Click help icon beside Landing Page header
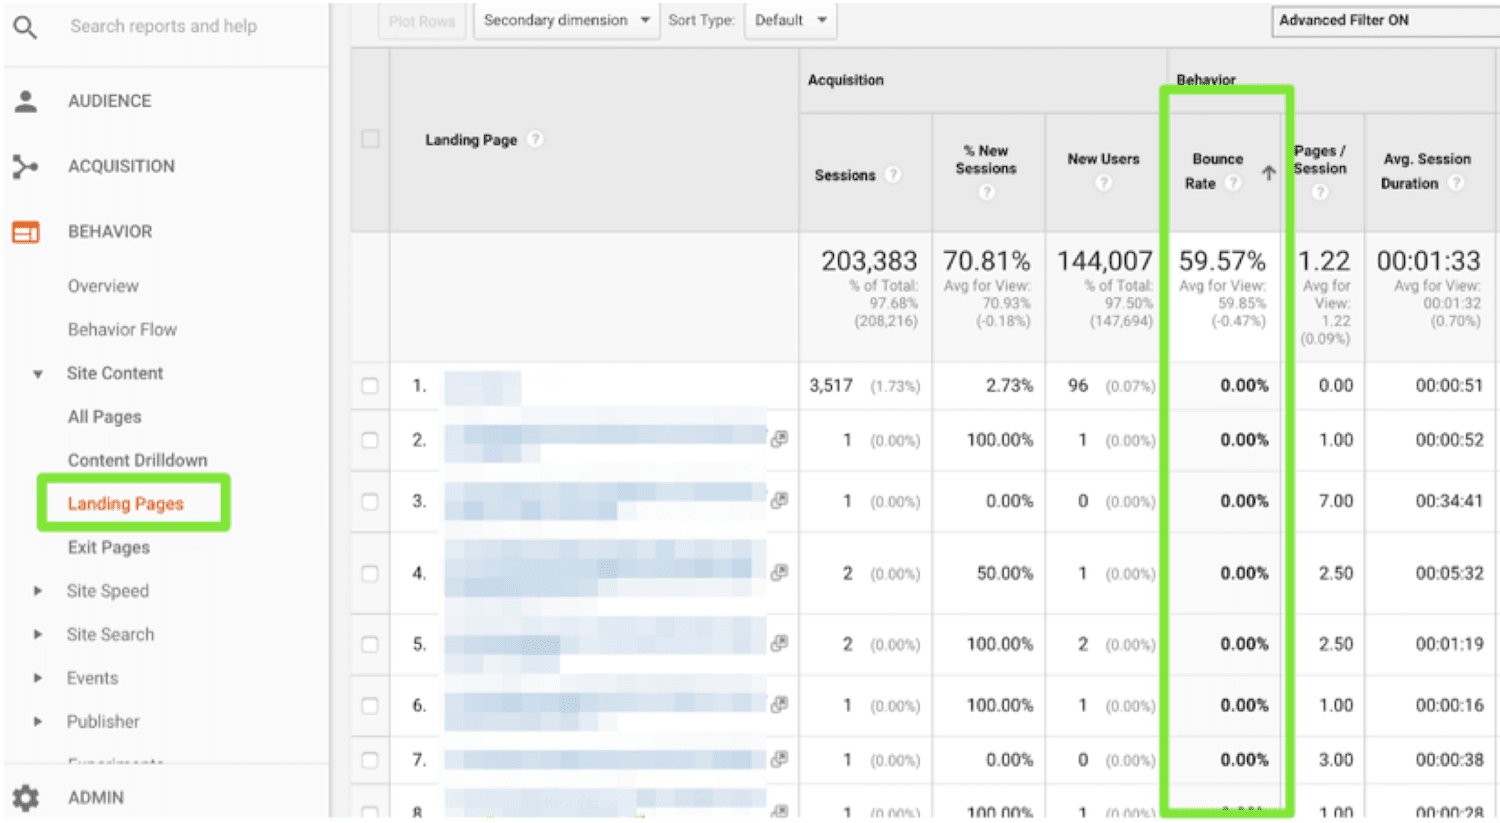Image resolution: width=1500 pixels, height=823 pixels. pos(536,140)
